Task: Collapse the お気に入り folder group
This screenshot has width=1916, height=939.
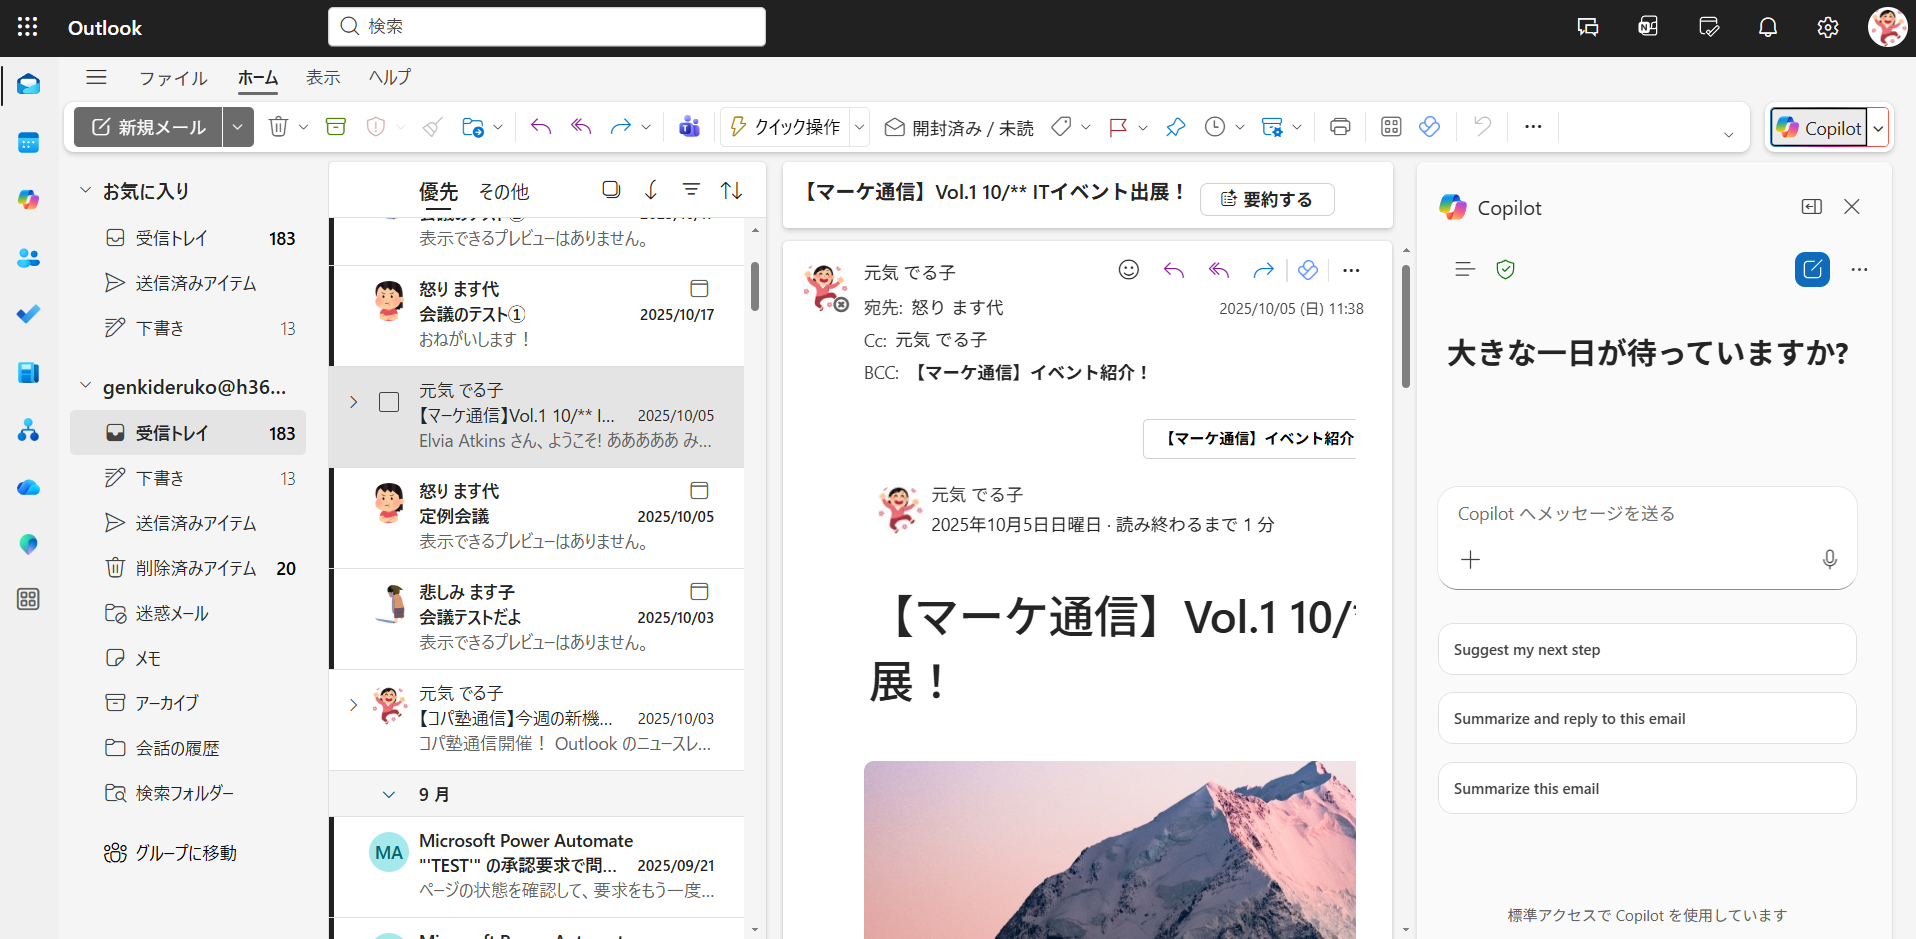Action: coord(85,190)
